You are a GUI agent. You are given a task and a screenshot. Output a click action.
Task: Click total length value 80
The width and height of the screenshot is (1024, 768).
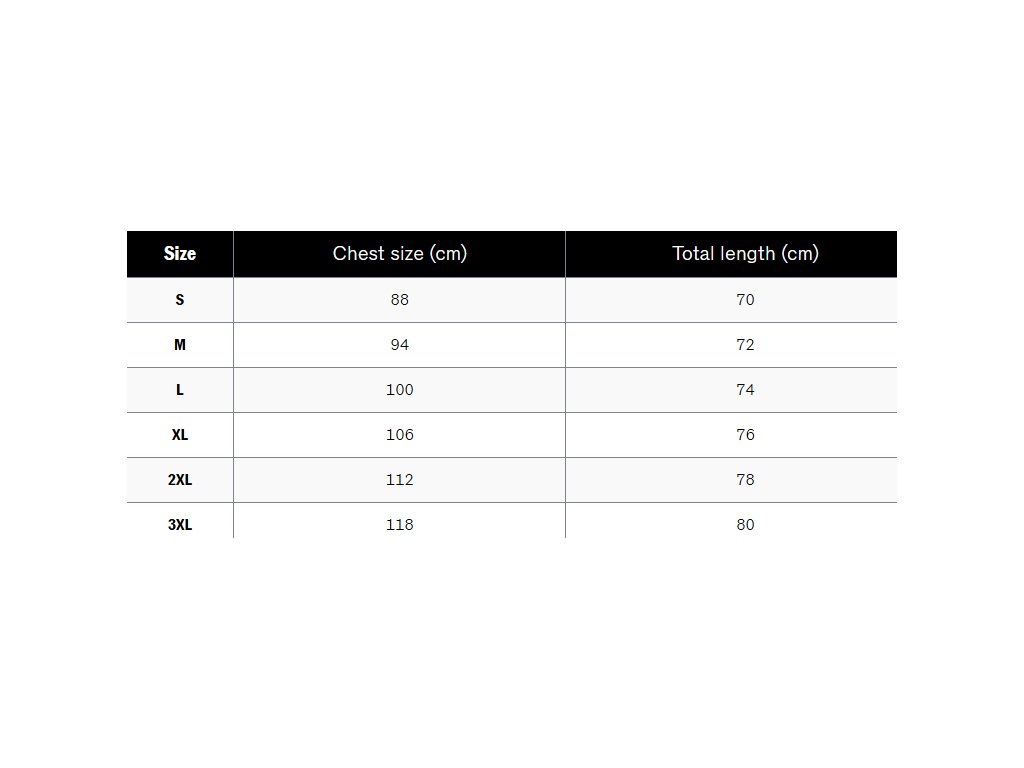pos(745,525)
